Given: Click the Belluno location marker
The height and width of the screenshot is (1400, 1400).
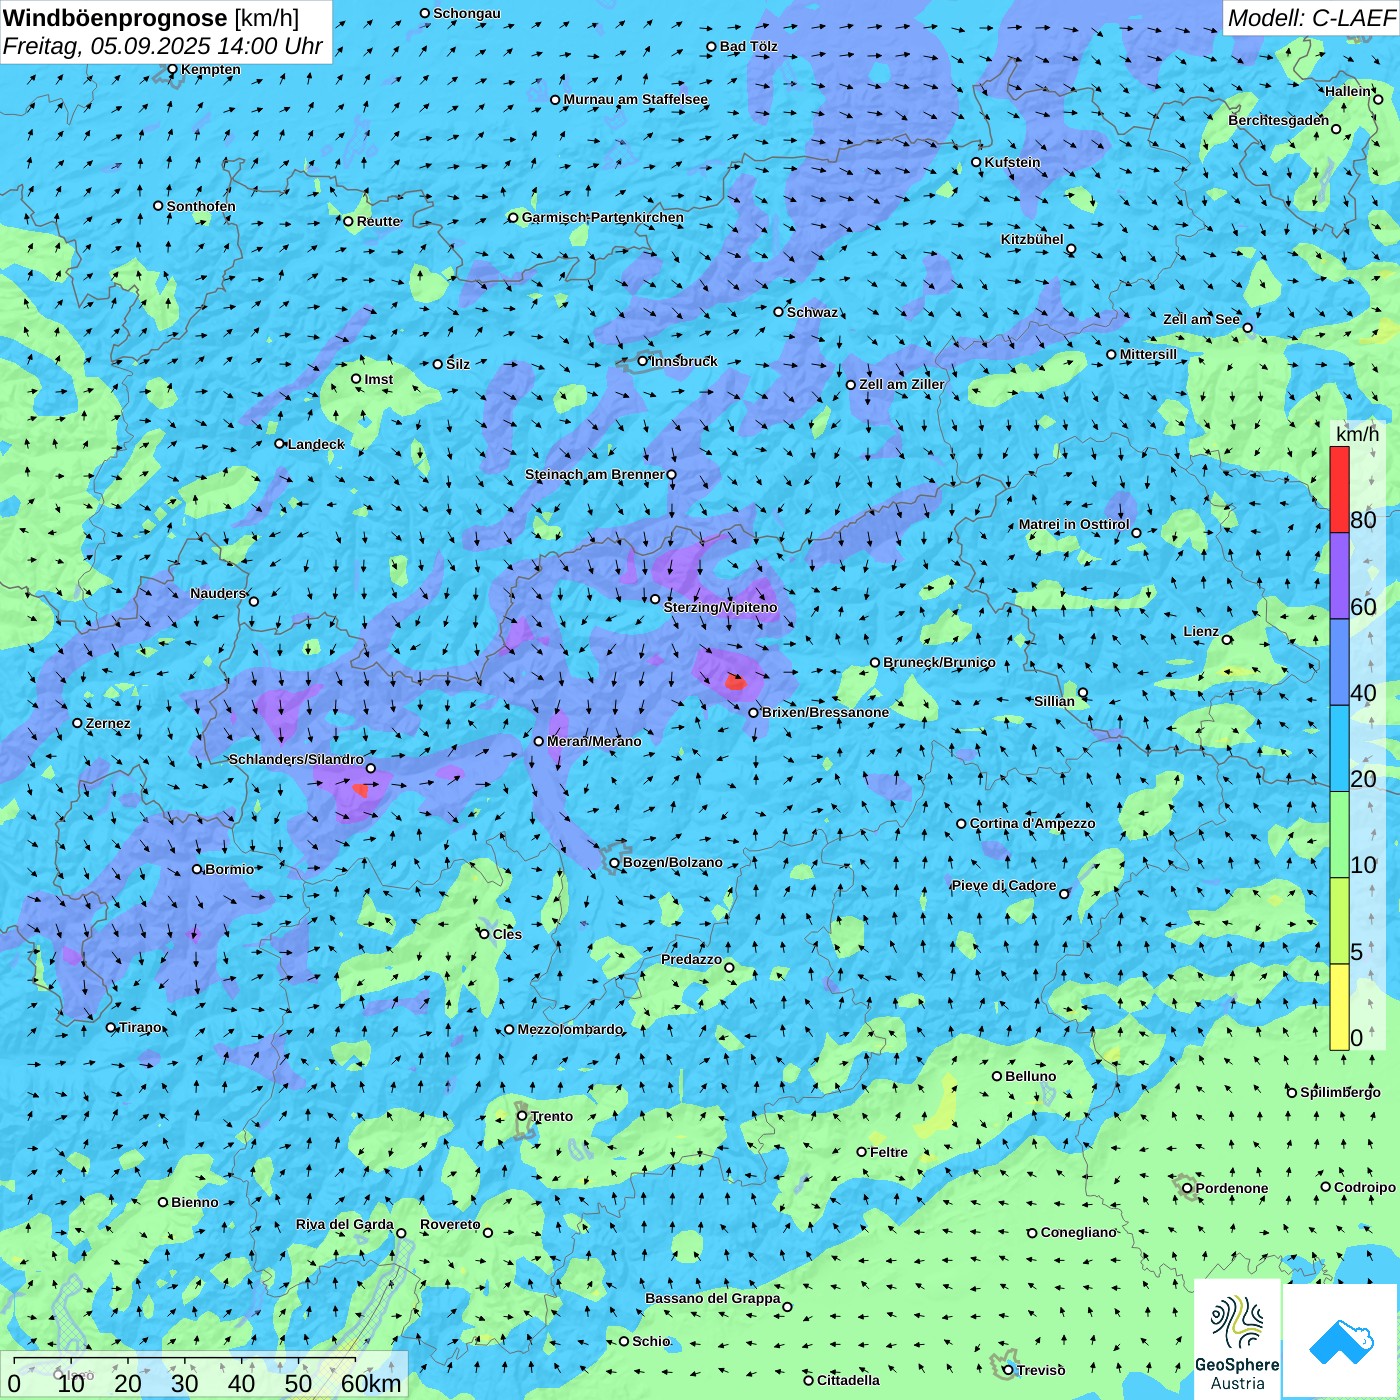Looking at the screenshot, I should click(997, 1076).
